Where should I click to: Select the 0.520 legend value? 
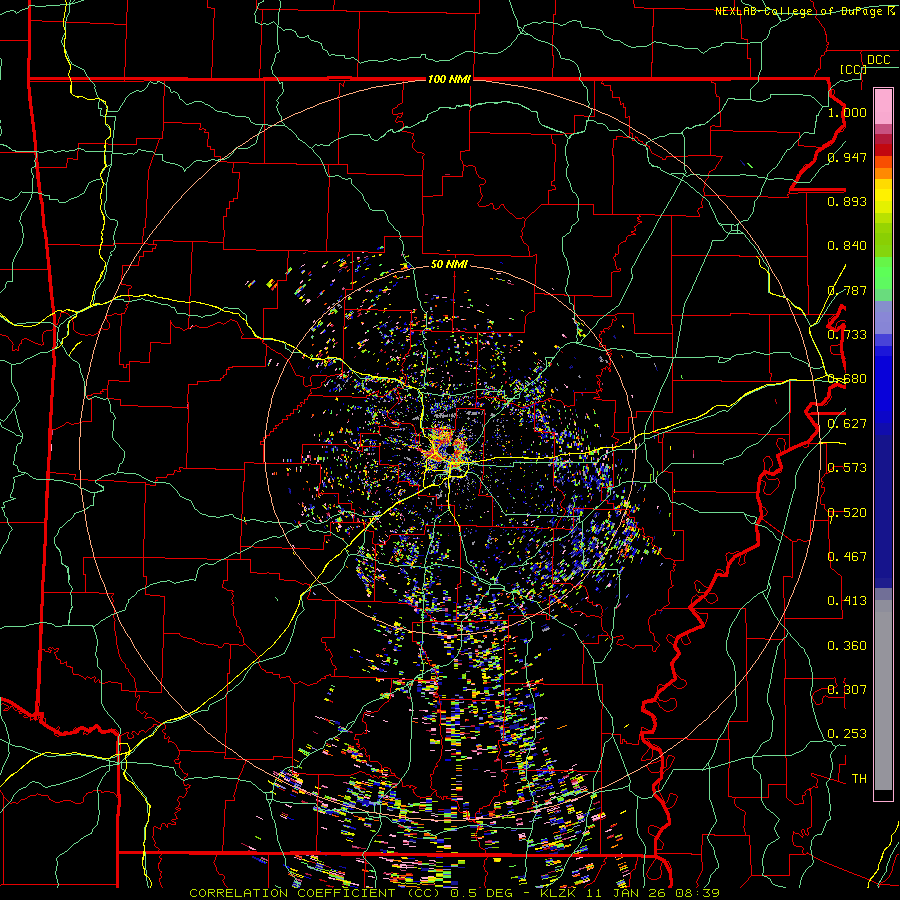[847, 513]
